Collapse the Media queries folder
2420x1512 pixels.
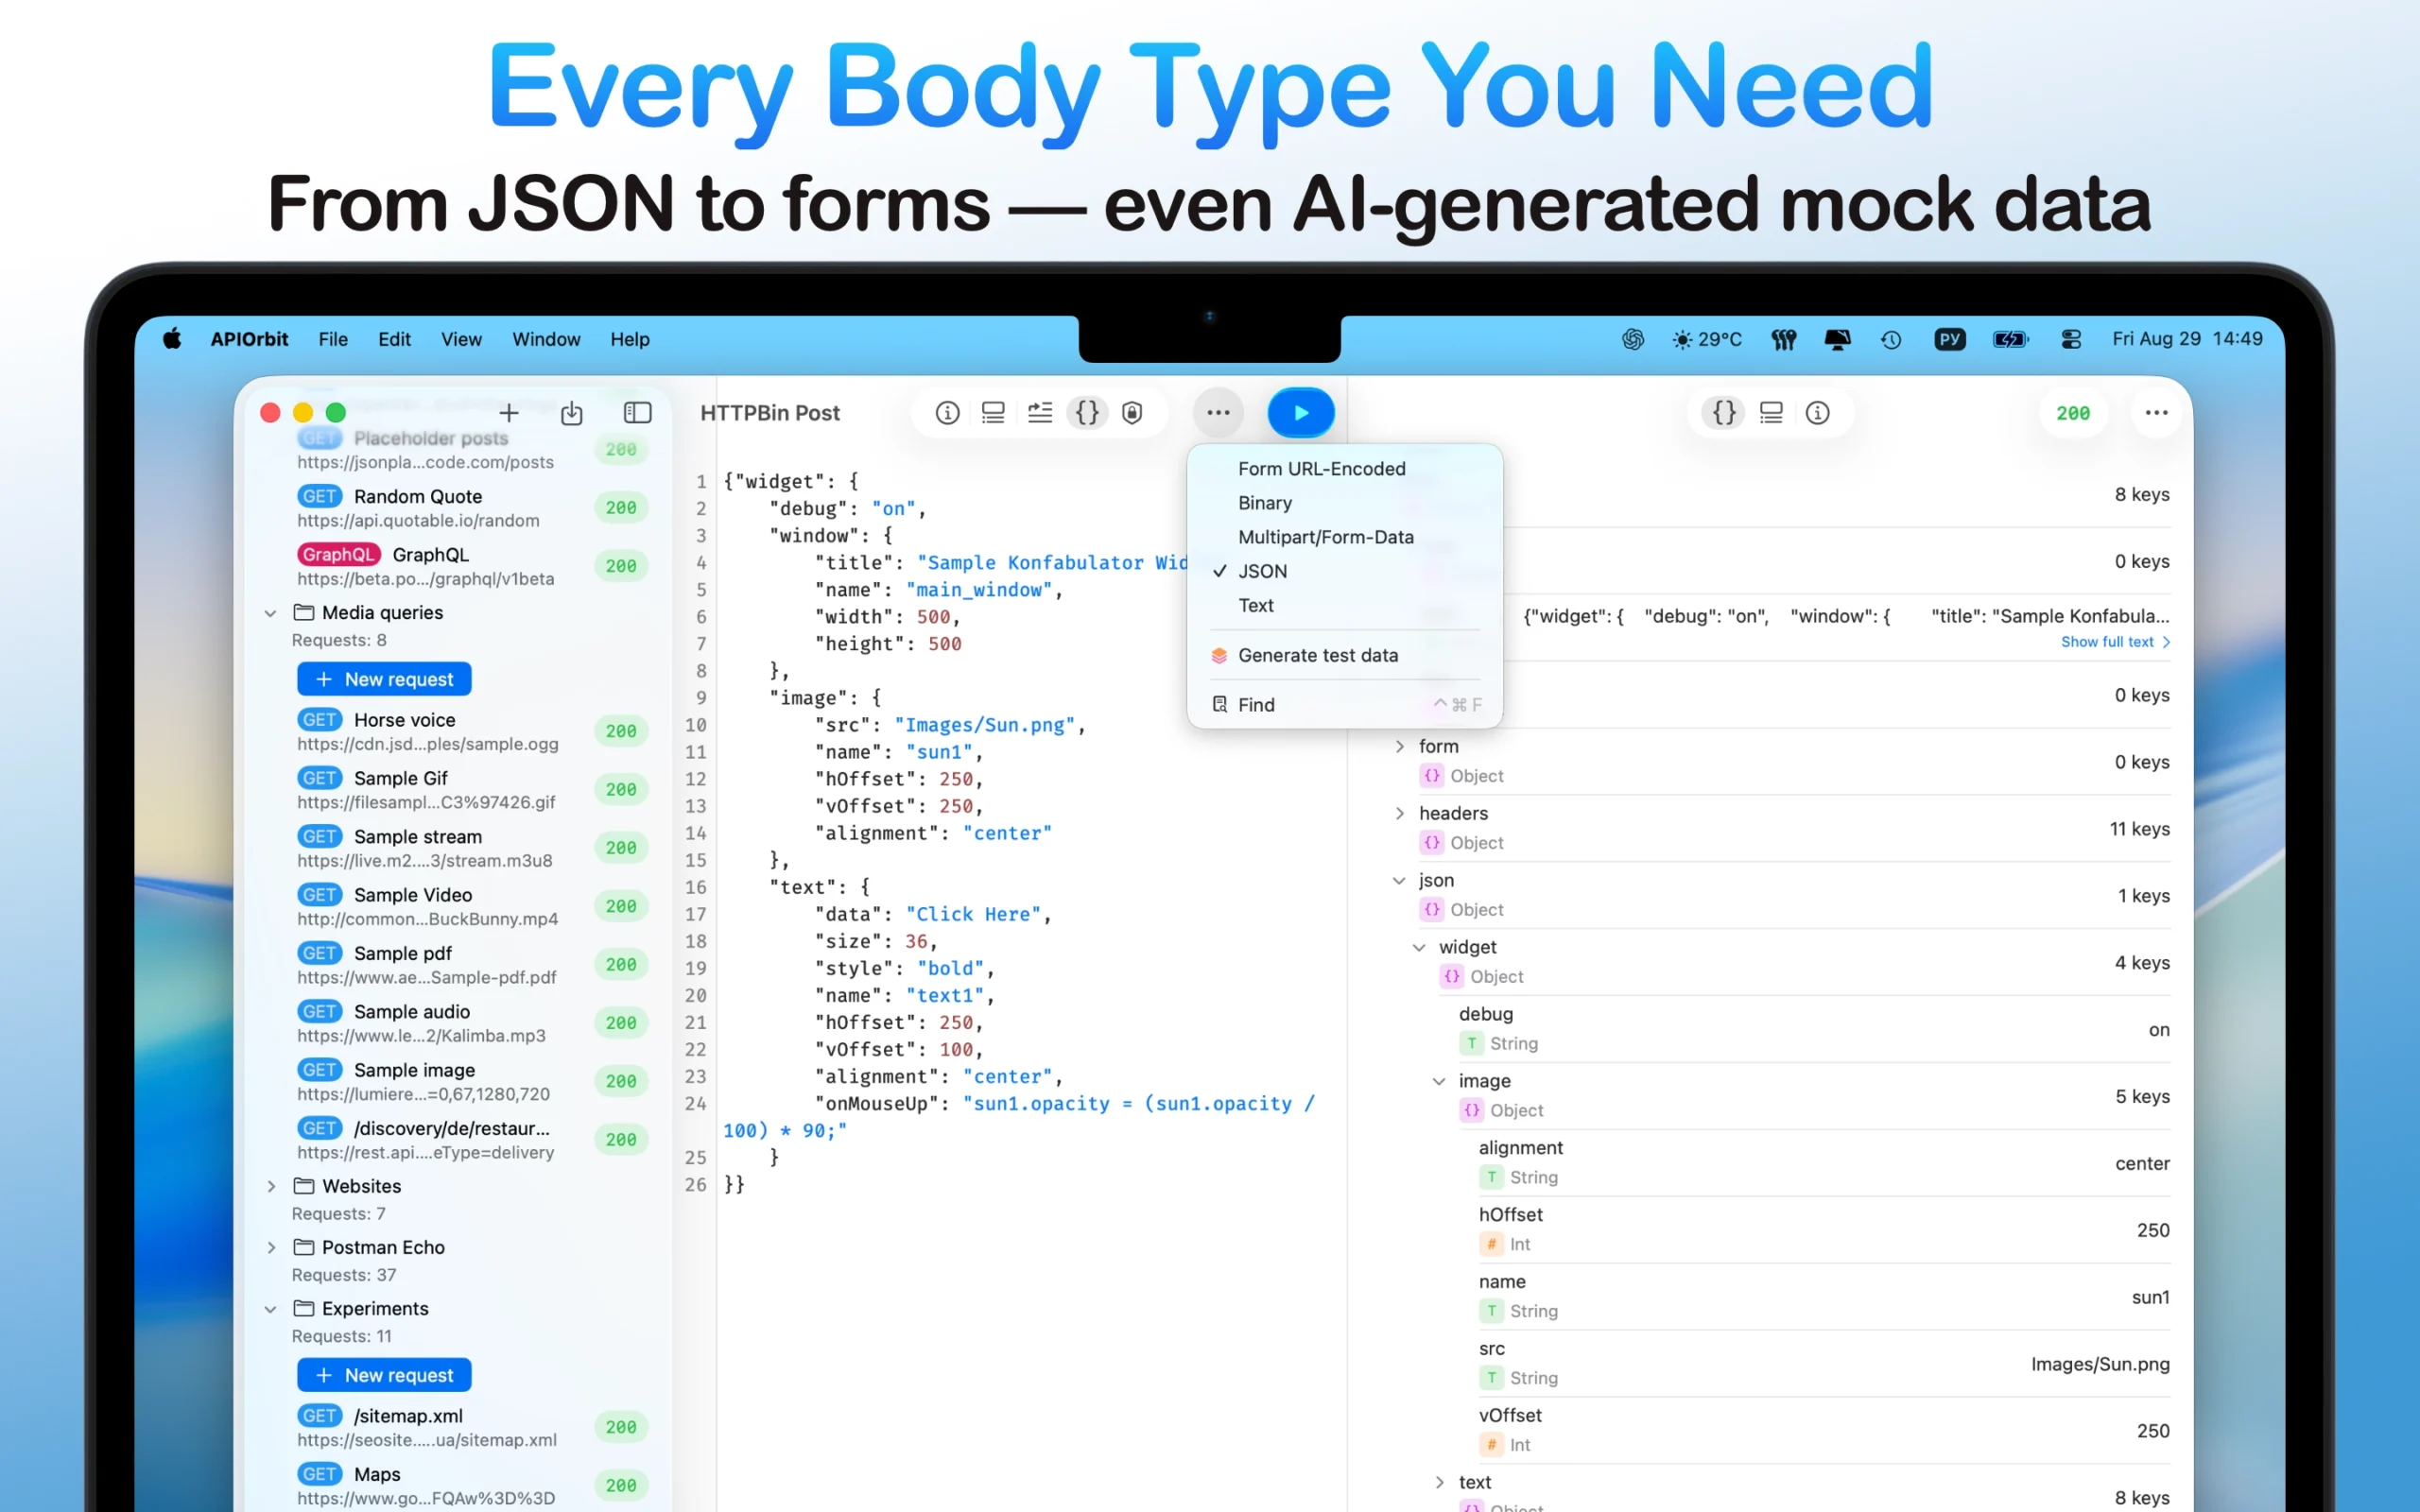pyautogui.click(x=271, y=613)
